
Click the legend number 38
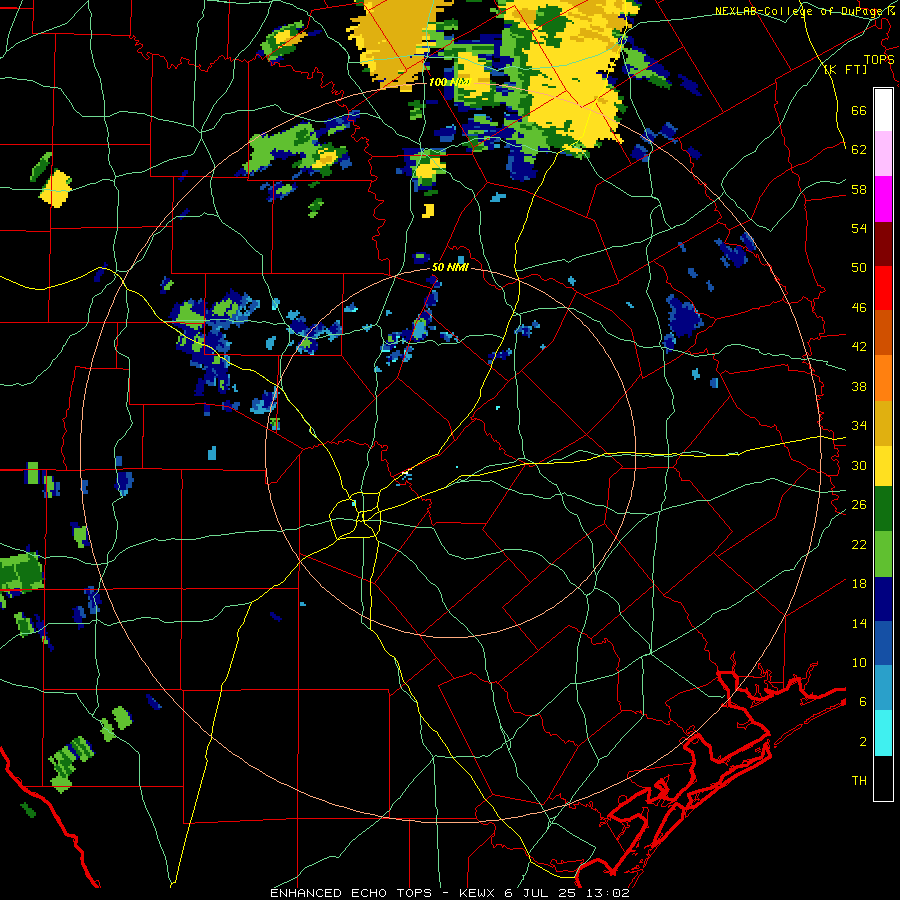tap(859, 386)
